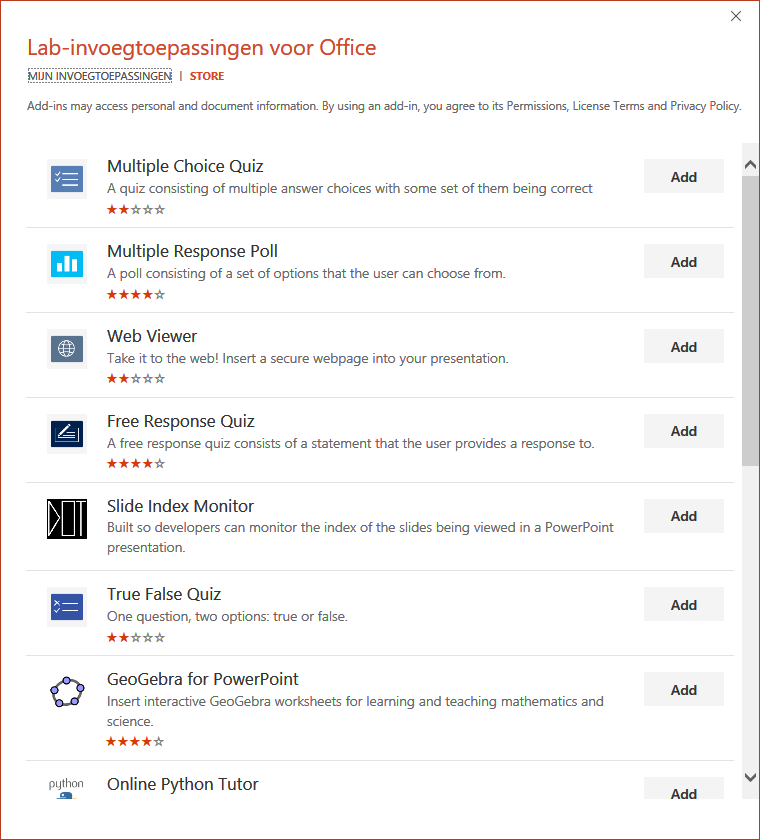The image size is (760, 840).
Task: Open the Free Response Quiz title
Action: tap(181, 421)
